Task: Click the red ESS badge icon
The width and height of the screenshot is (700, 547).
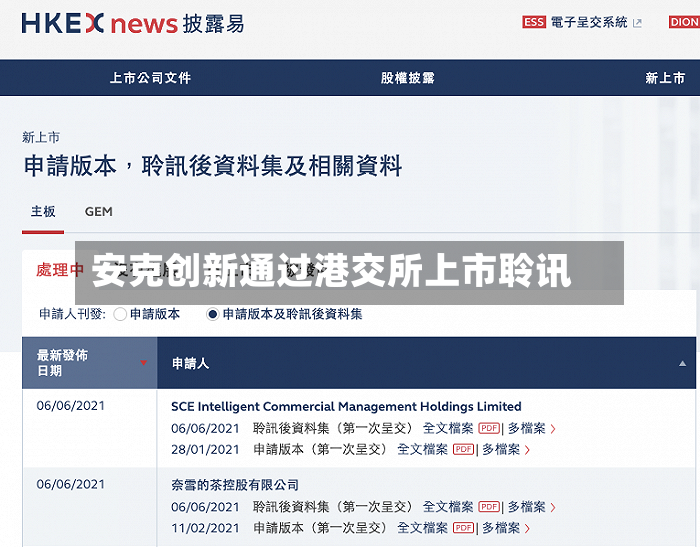Action: [534, 22]
